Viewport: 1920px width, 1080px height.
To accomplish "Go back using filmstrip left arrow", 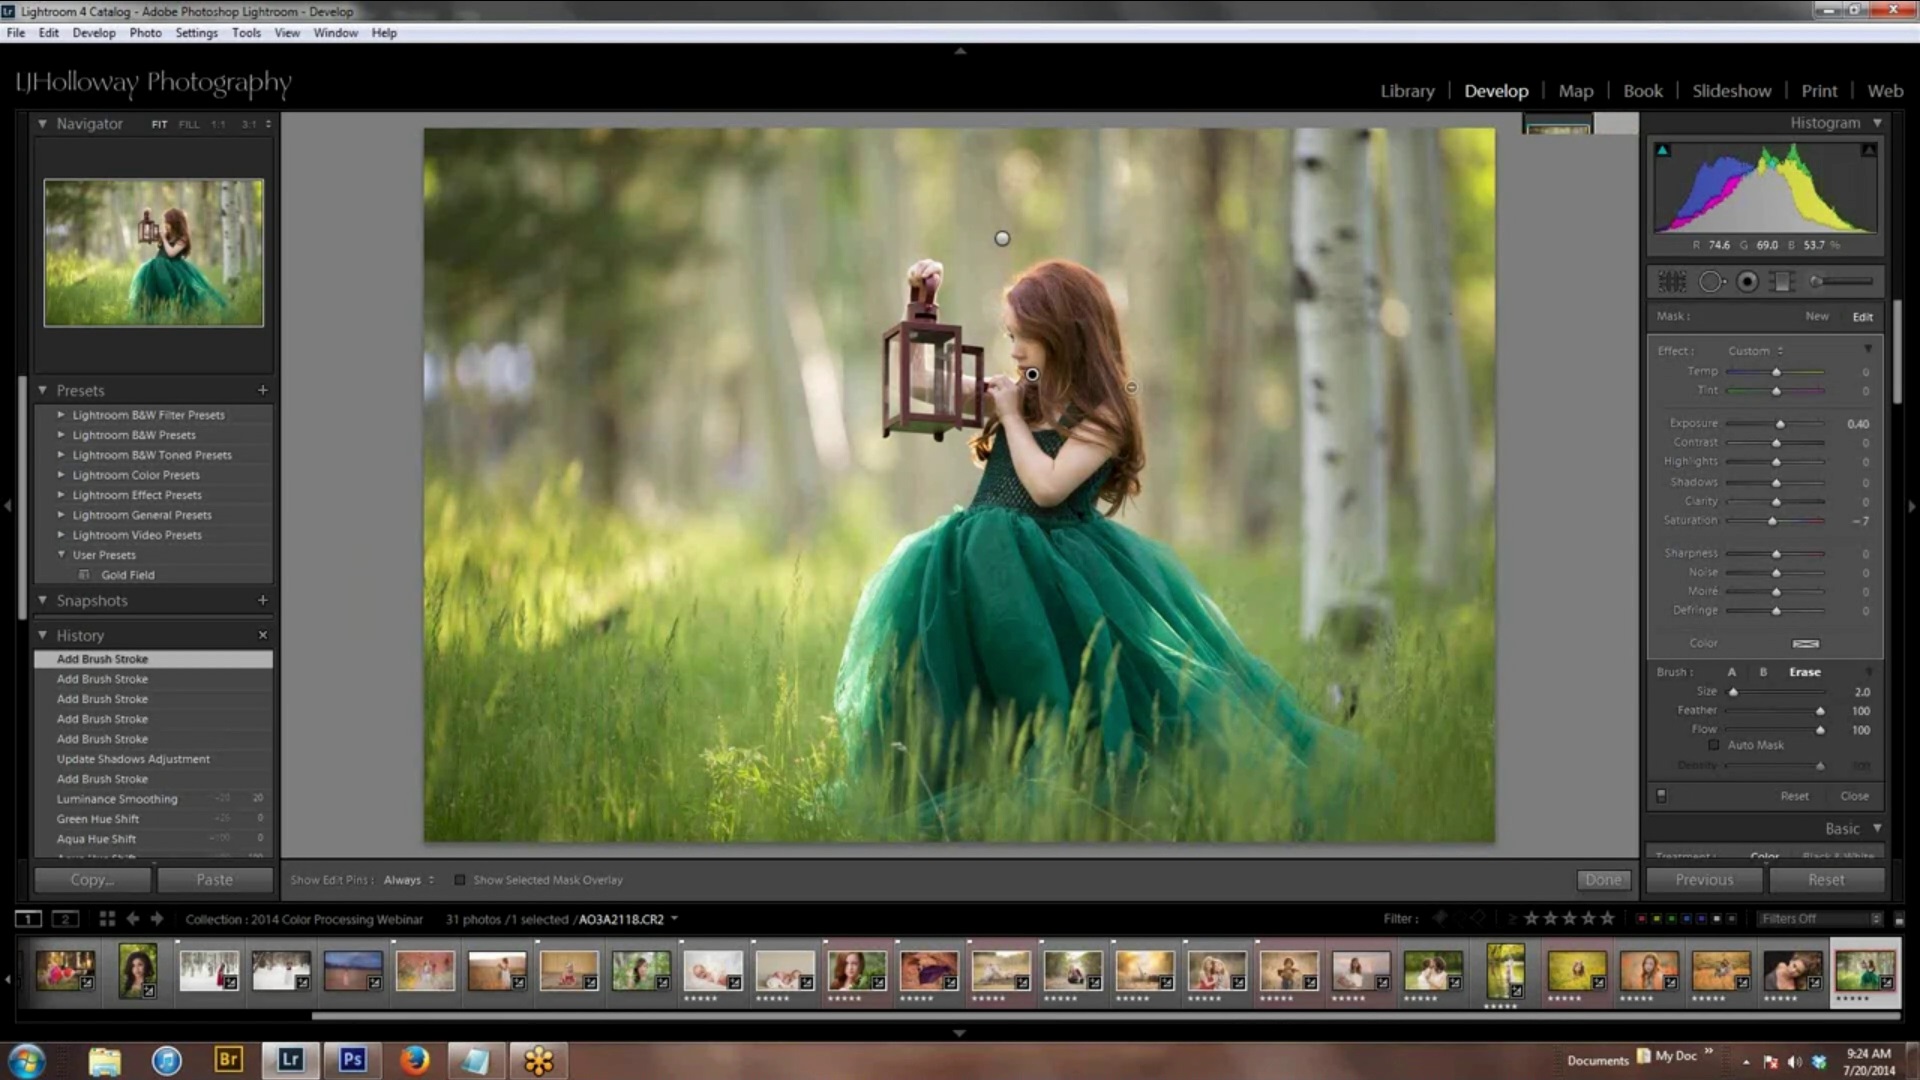I will pyautogui.click(x=132, y=918).
